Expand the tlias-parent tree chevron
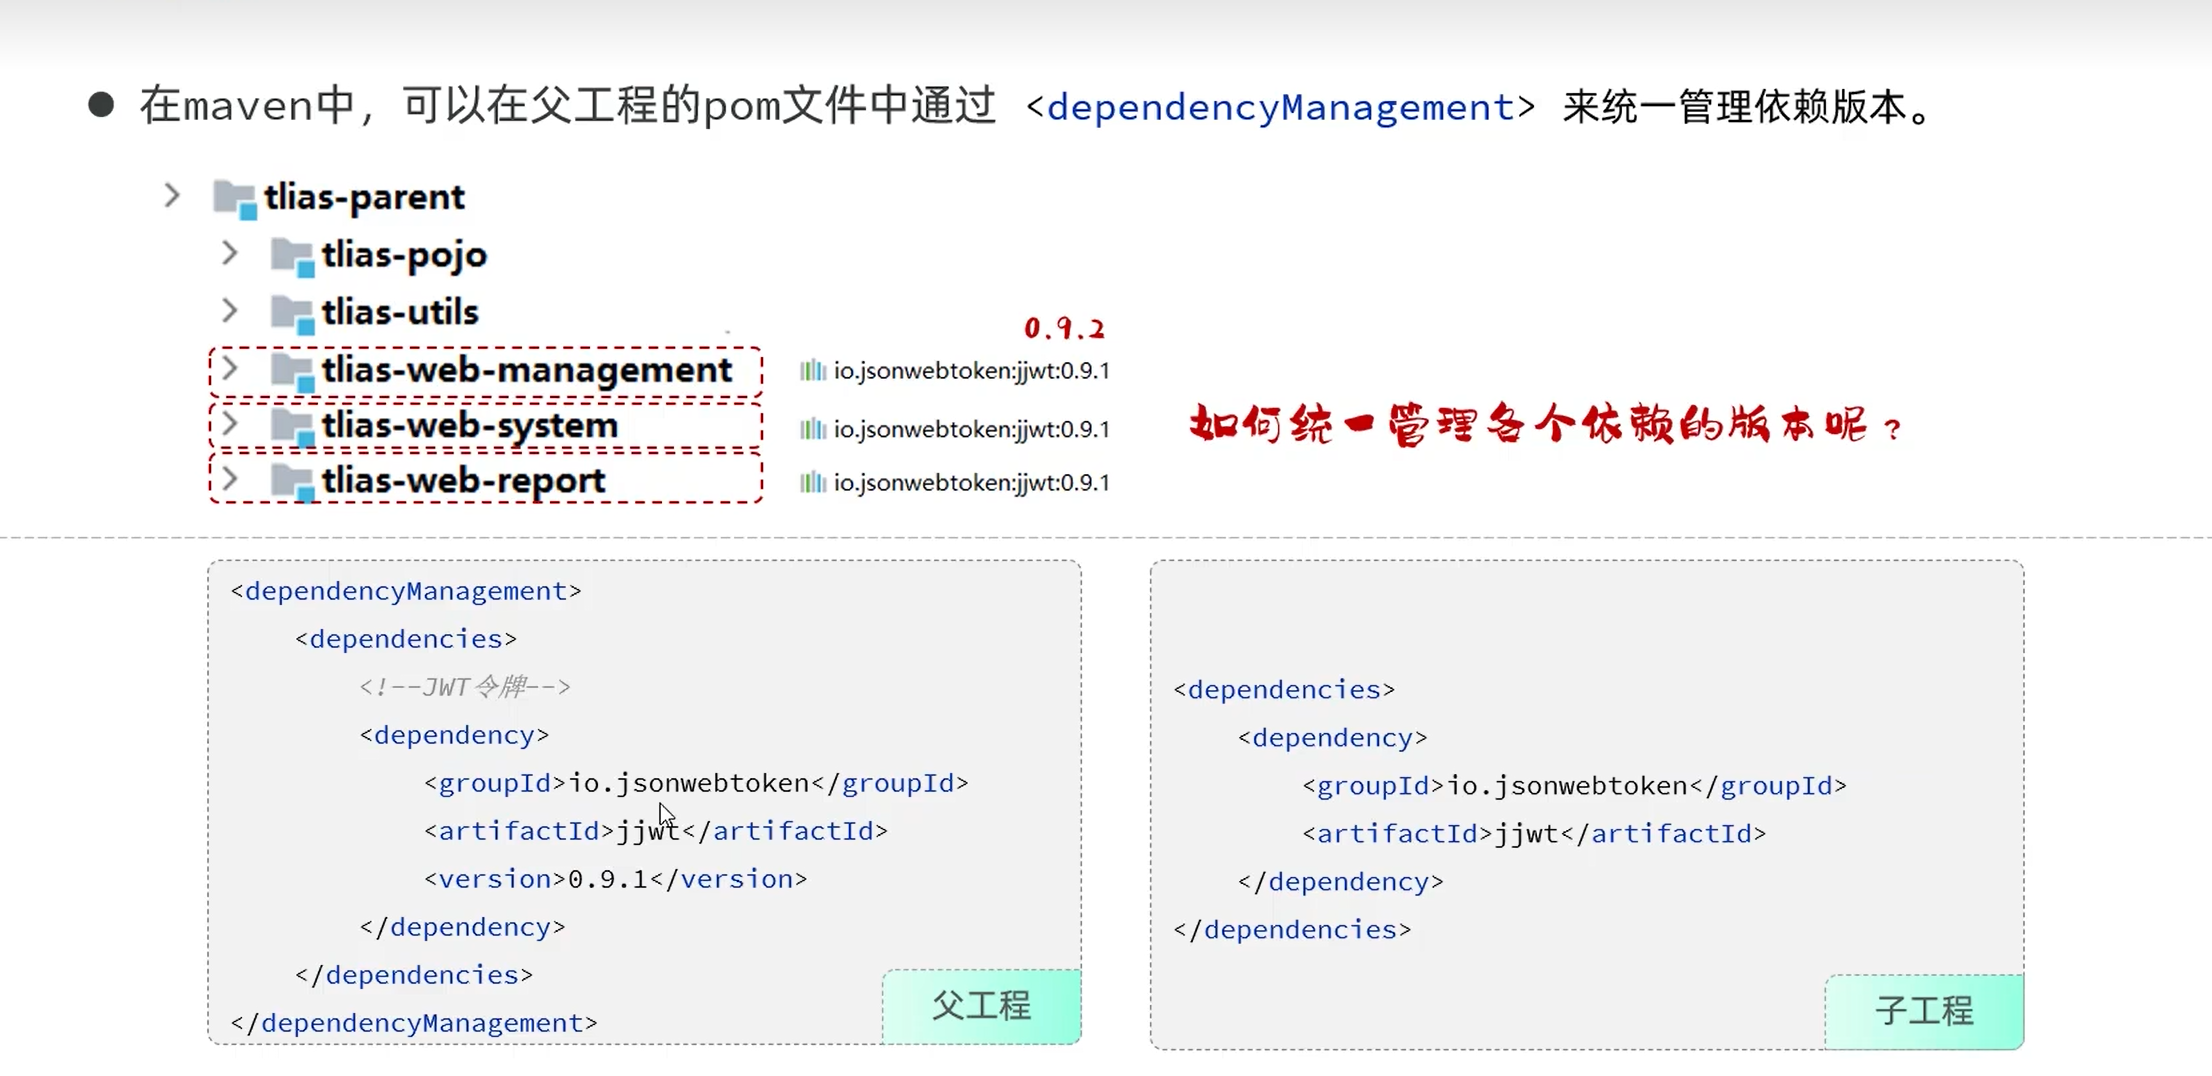The width and height of the screenshot is (2212, 1076). [x=172, y=195]
